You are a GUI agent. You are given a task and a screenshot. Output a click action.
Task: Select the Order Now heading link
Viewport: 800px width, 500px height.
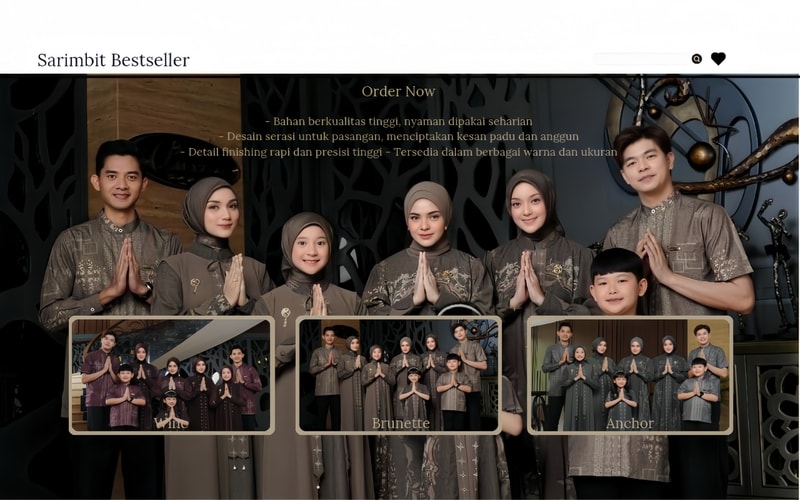click(x=398, y=91)
